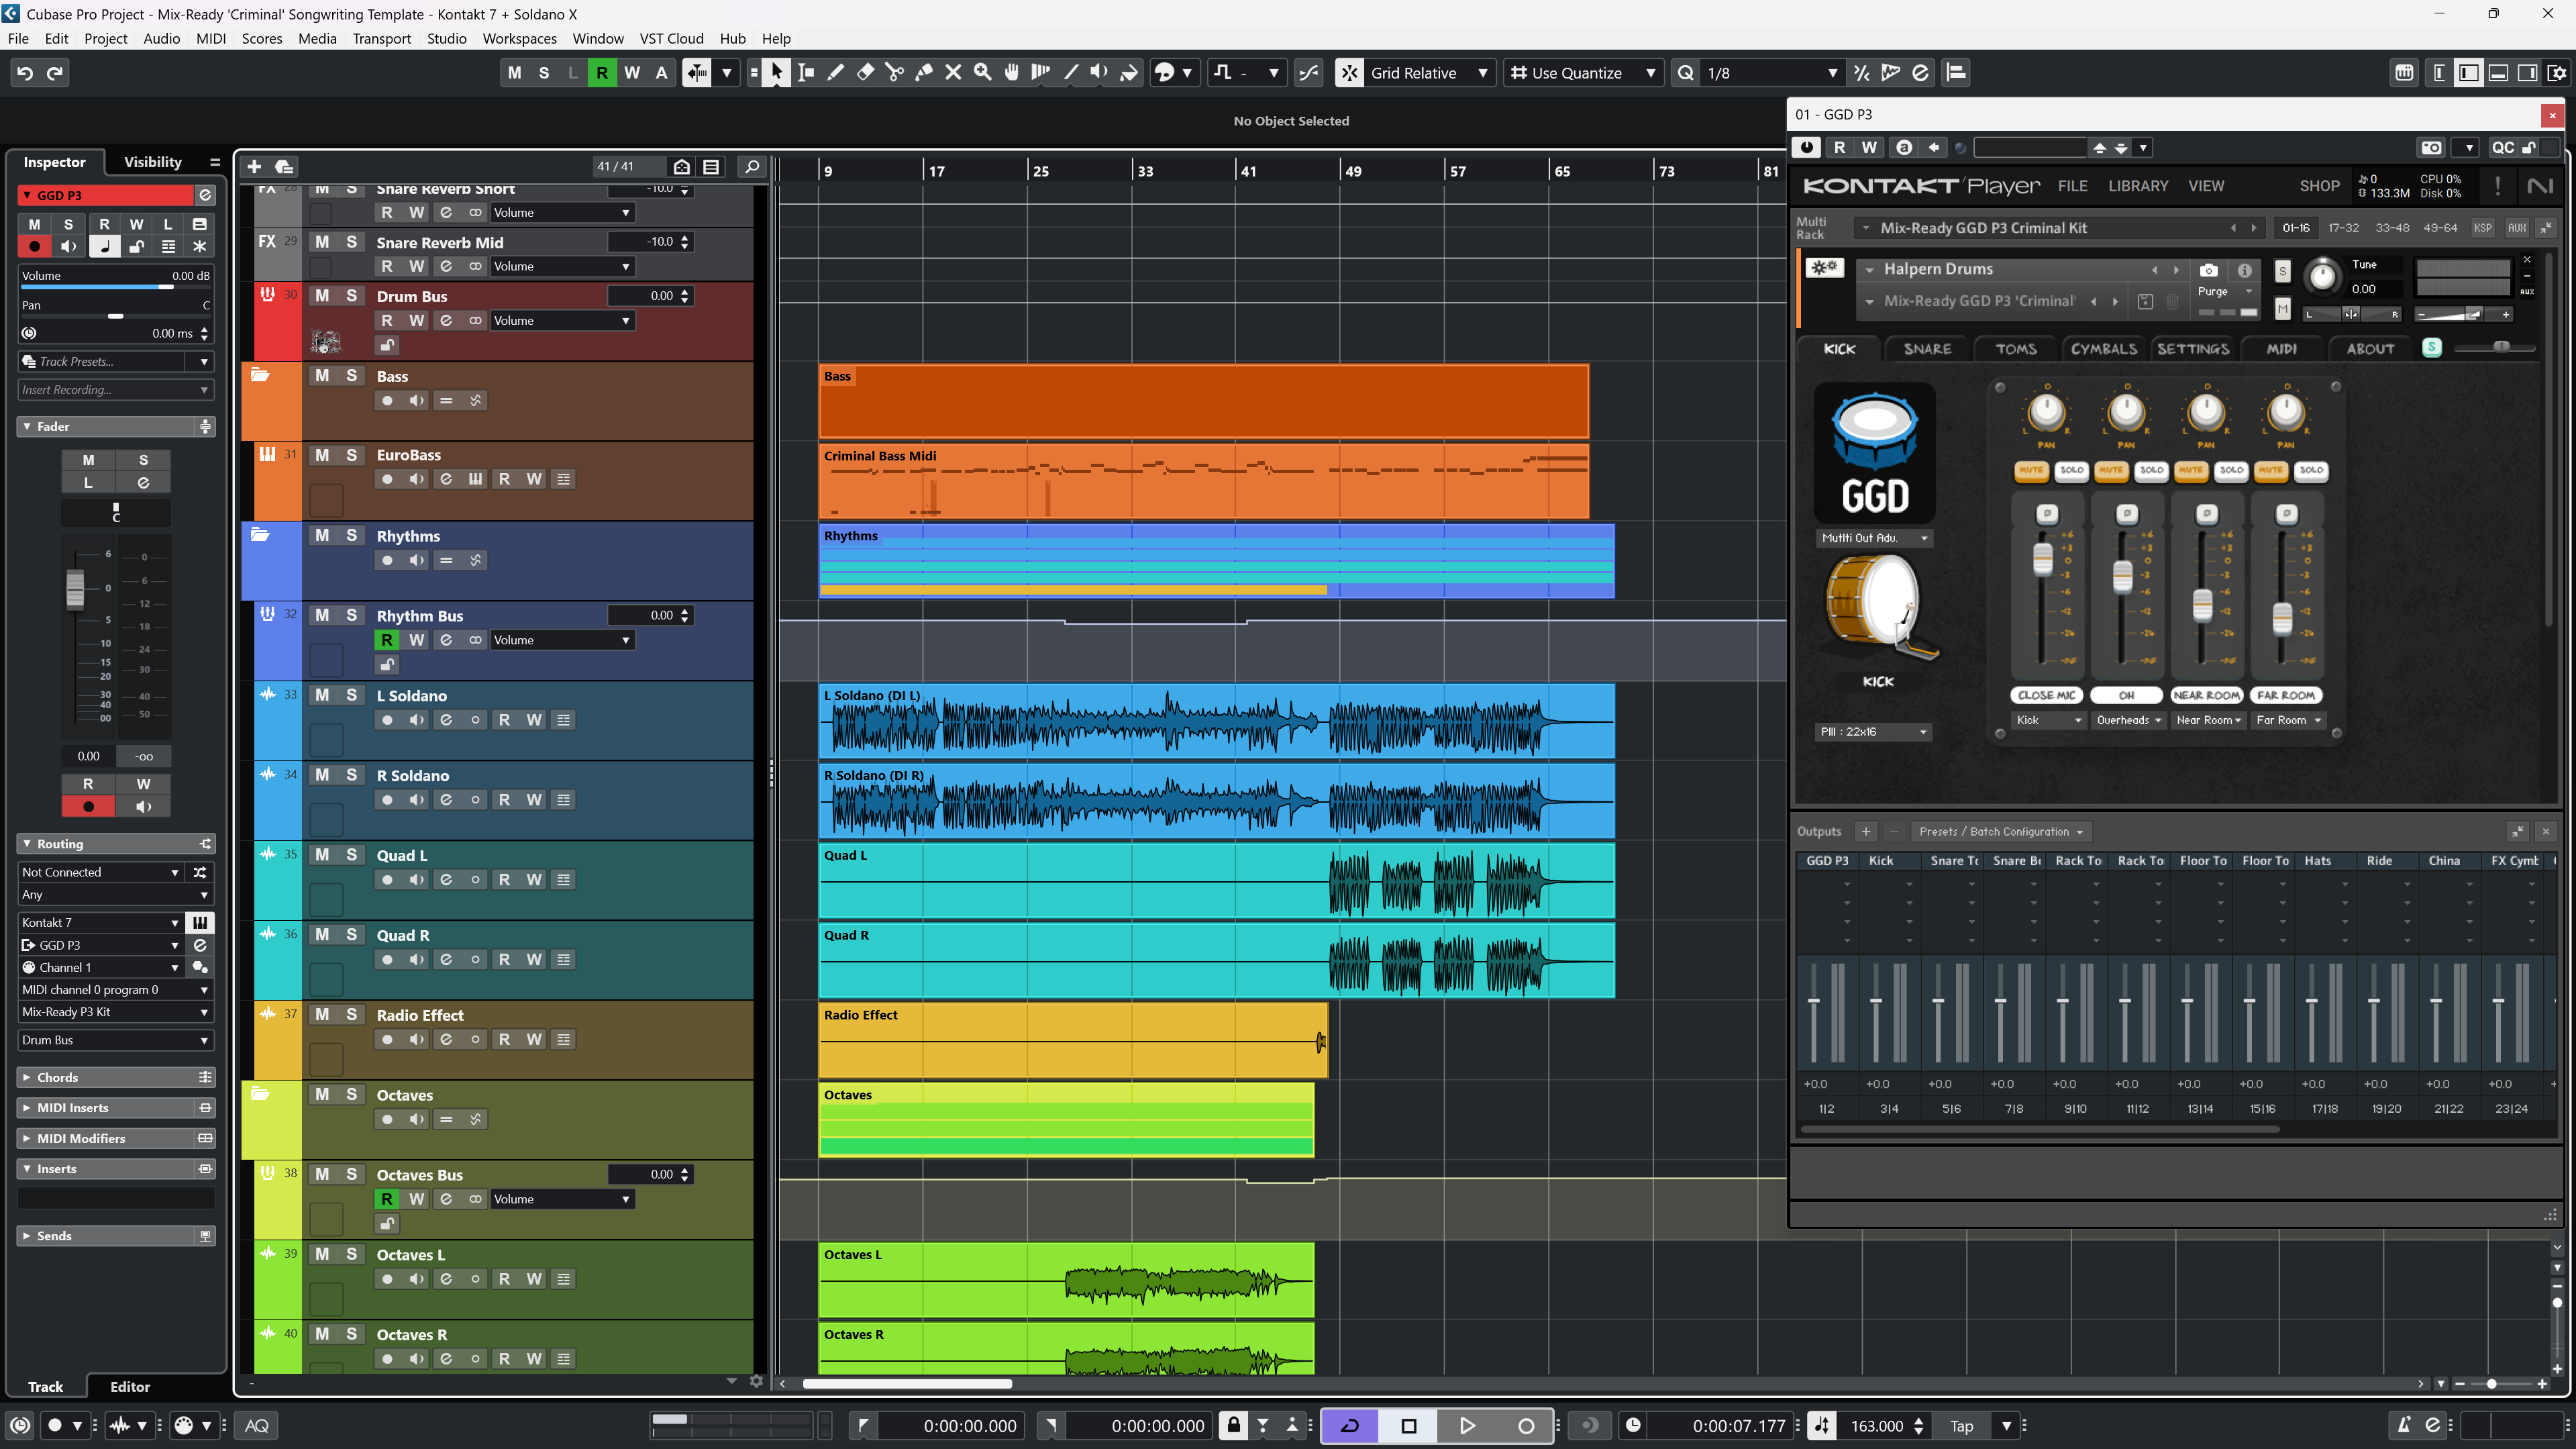The width and height of the screenshot is (2576, 1449).
Task: Adjust the CLOSE MIC fader
Action: [x=2043, y=559]
